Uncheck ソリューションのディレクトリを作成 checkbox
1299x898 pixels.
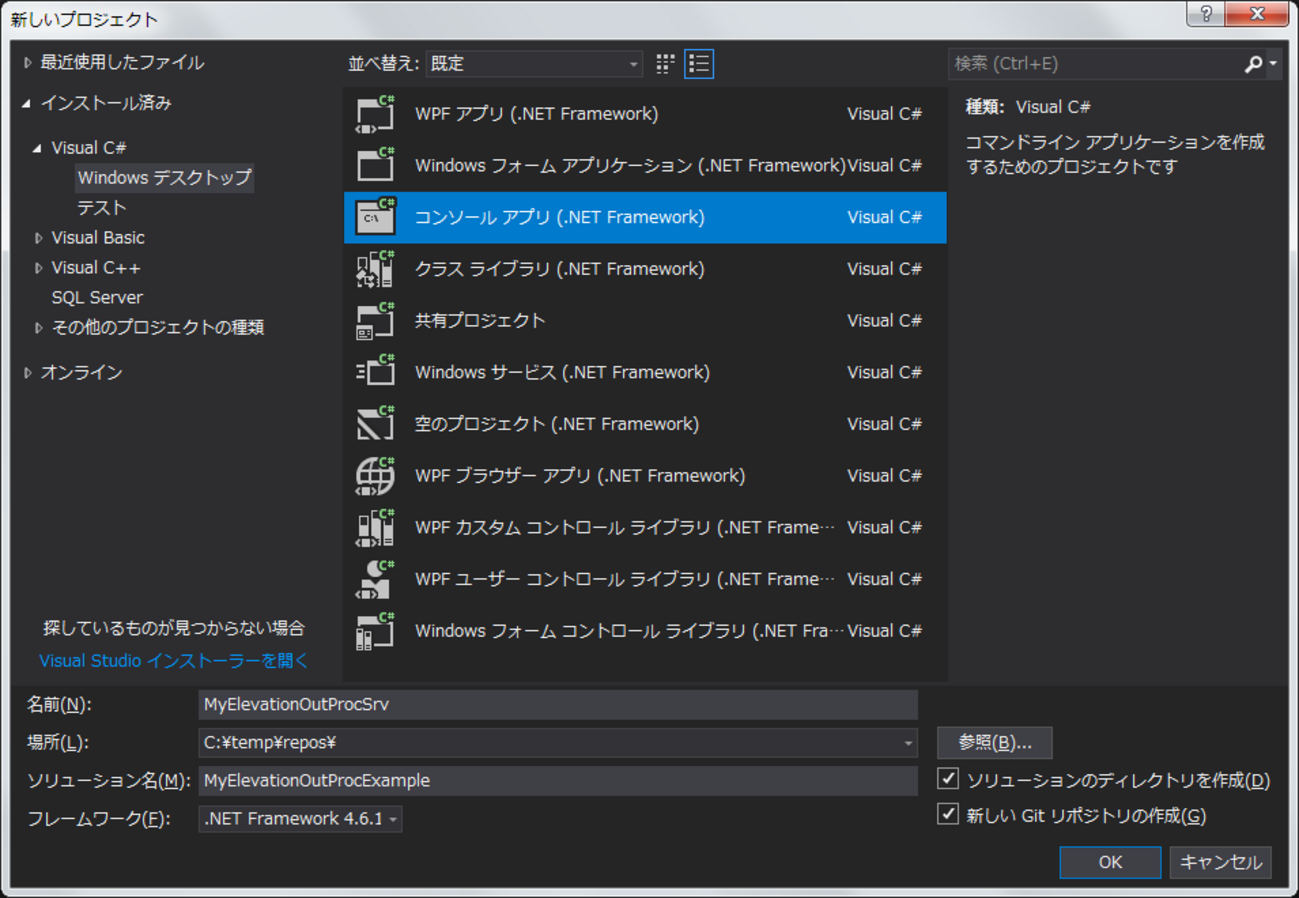coord(948,779)
